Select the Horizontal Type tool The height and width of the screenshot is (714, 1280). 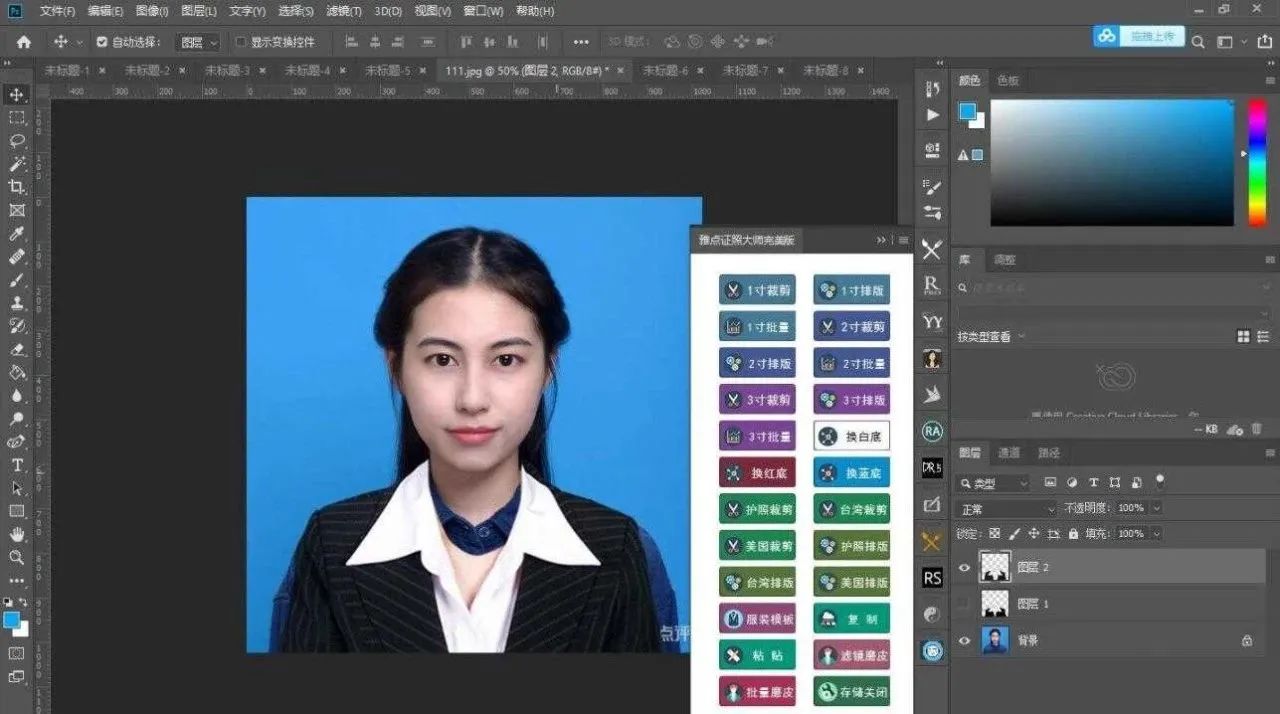pyautogui.click(x=17, y=465)
